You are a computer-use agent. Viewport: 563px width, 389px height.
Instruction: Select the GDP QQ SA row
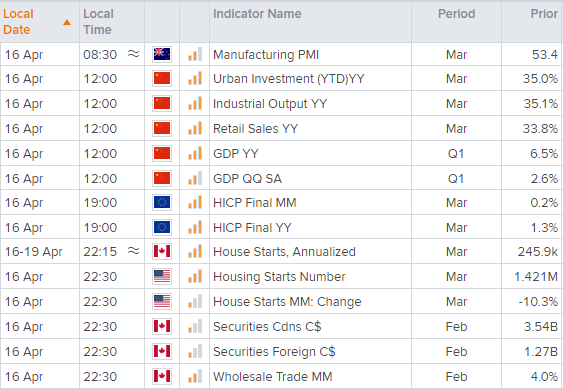pyautogui.click(x=282, y=178)
